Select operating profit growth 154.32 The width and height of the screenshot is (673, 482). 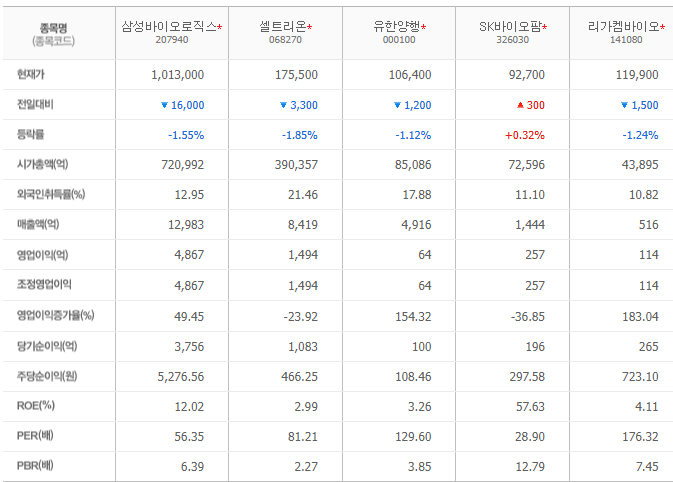tap(413, 317)
